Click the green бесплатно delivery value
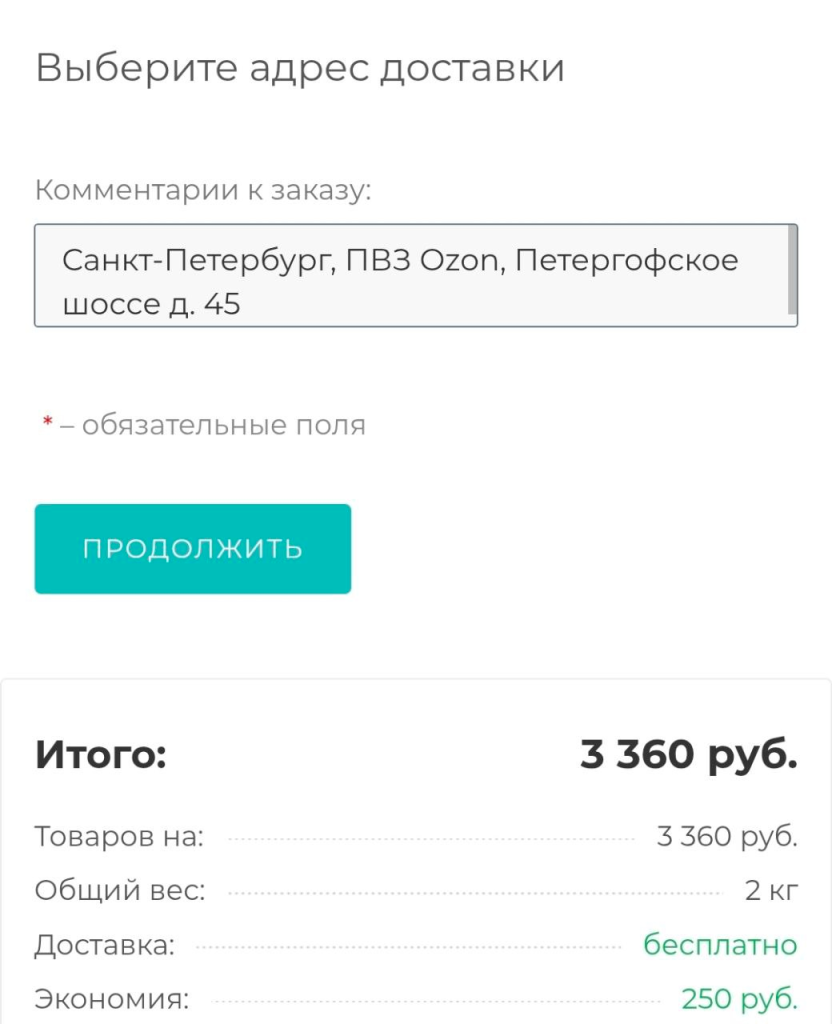Image resolution: width=832 pixels, height=1024 pixels. point(720,944)
